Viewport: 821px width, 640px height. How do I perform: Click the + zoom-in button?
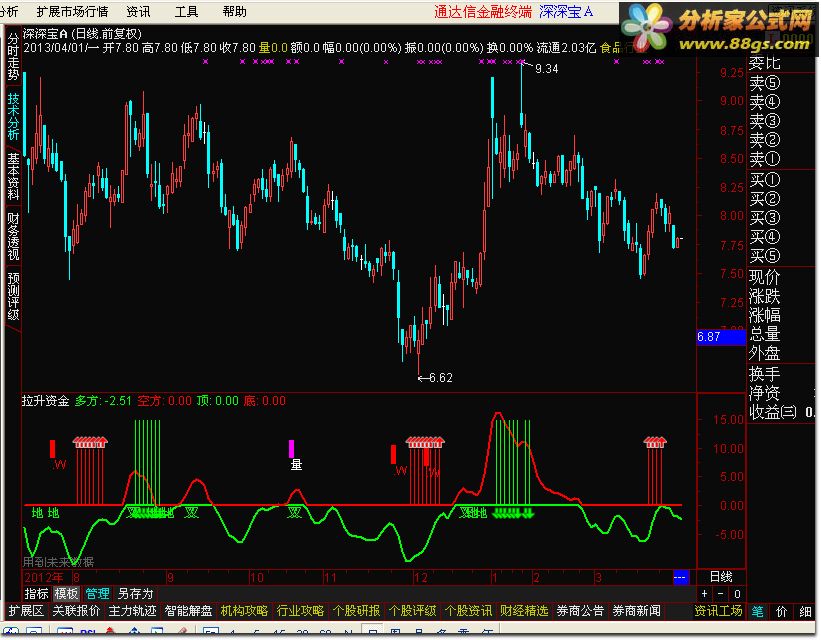704,593
